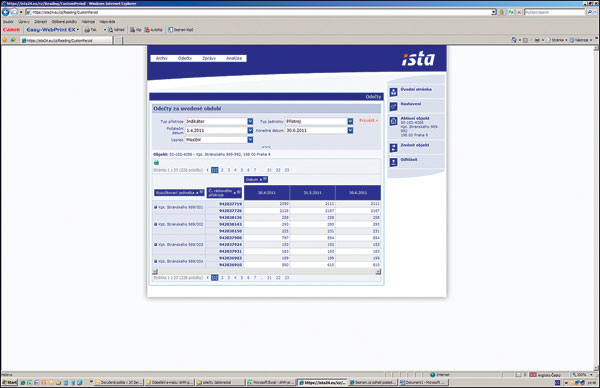
Task: Open the Nastavení settings icon
Action: coord(393,107)
